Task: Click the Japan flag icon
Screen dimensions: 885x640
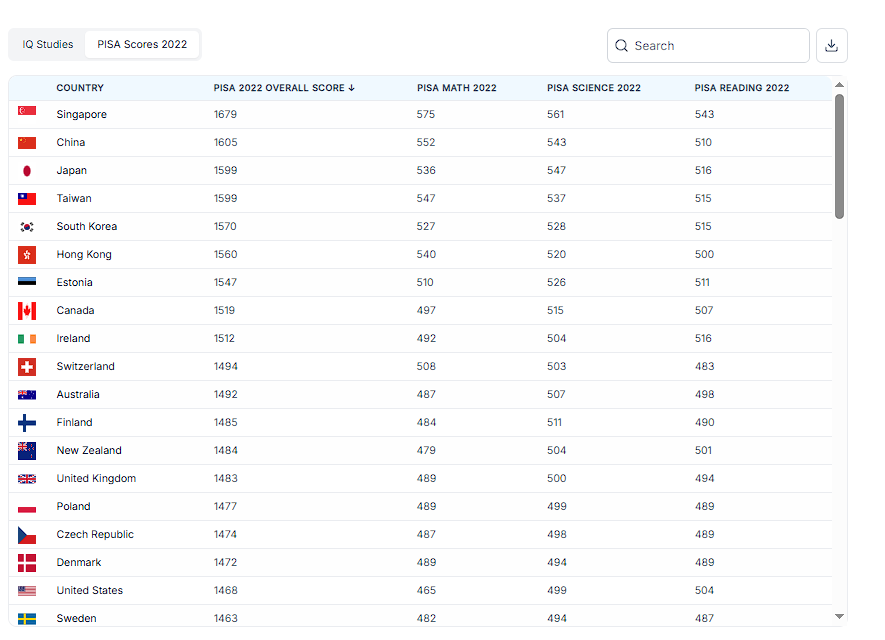Action: click(27, 171)
